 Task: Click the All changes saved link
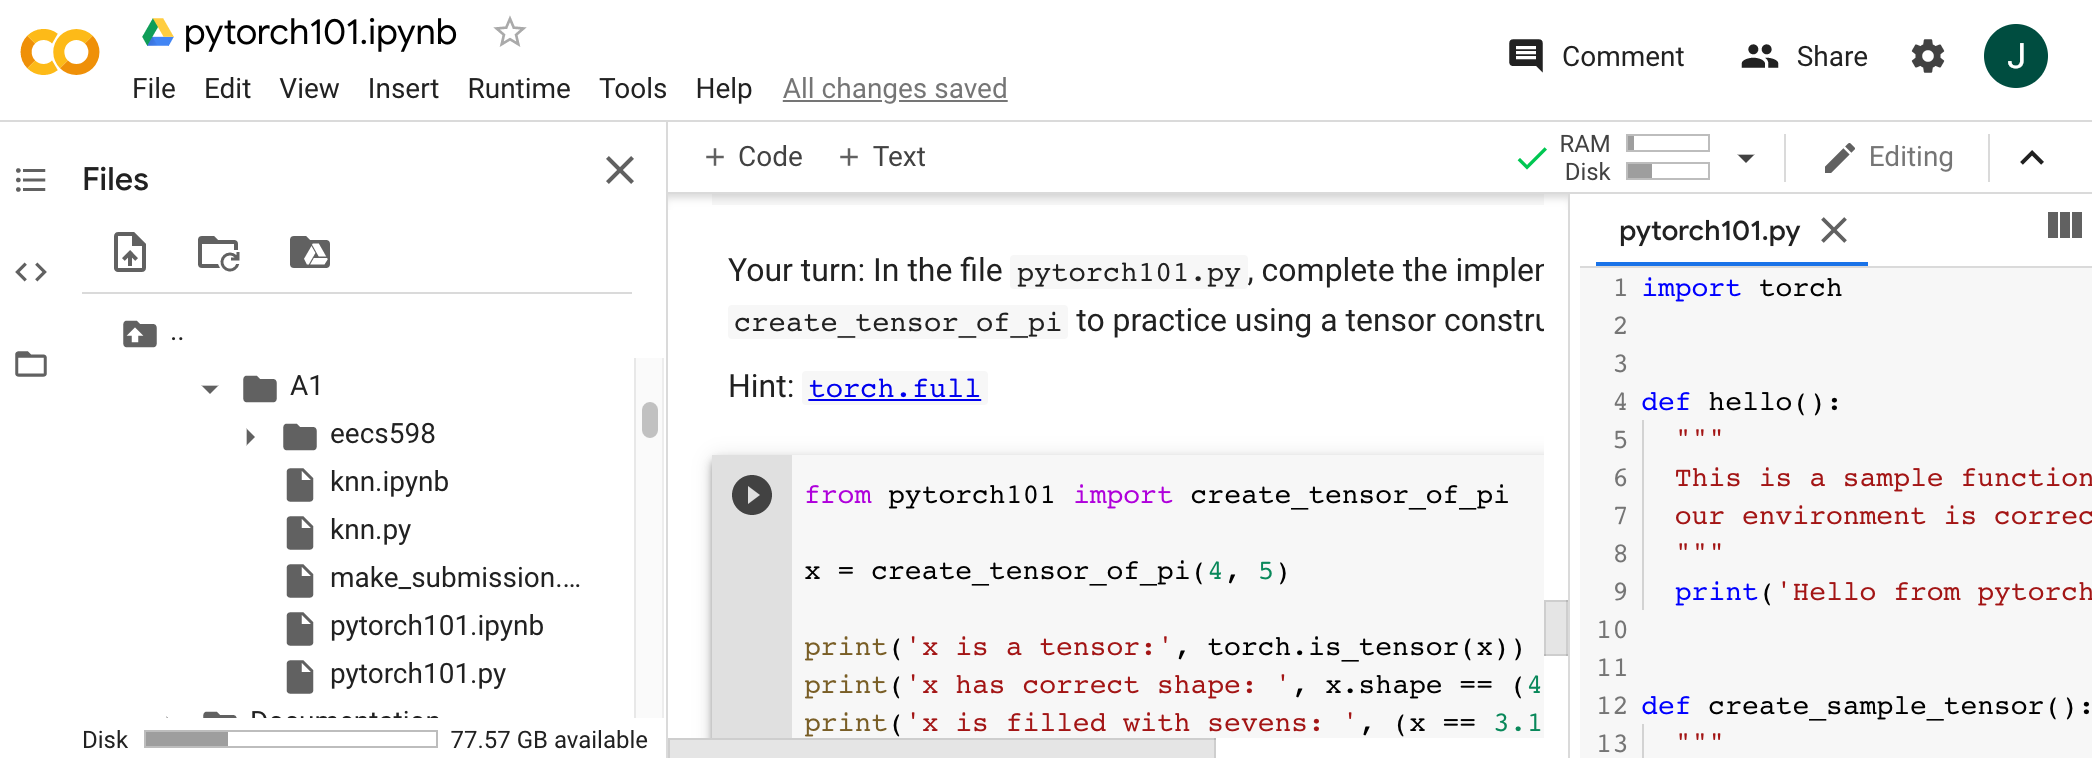(x=894, y=89)
